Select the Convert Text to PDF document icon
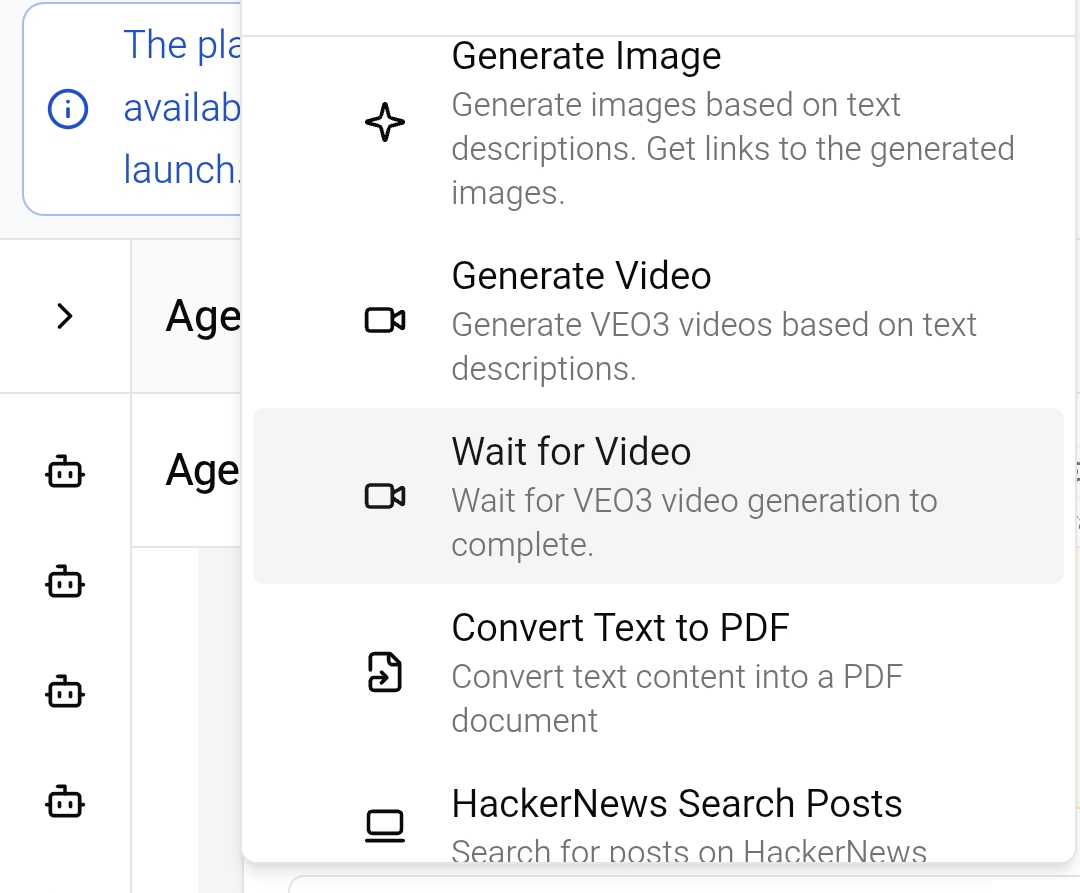 tap(385, 673)
